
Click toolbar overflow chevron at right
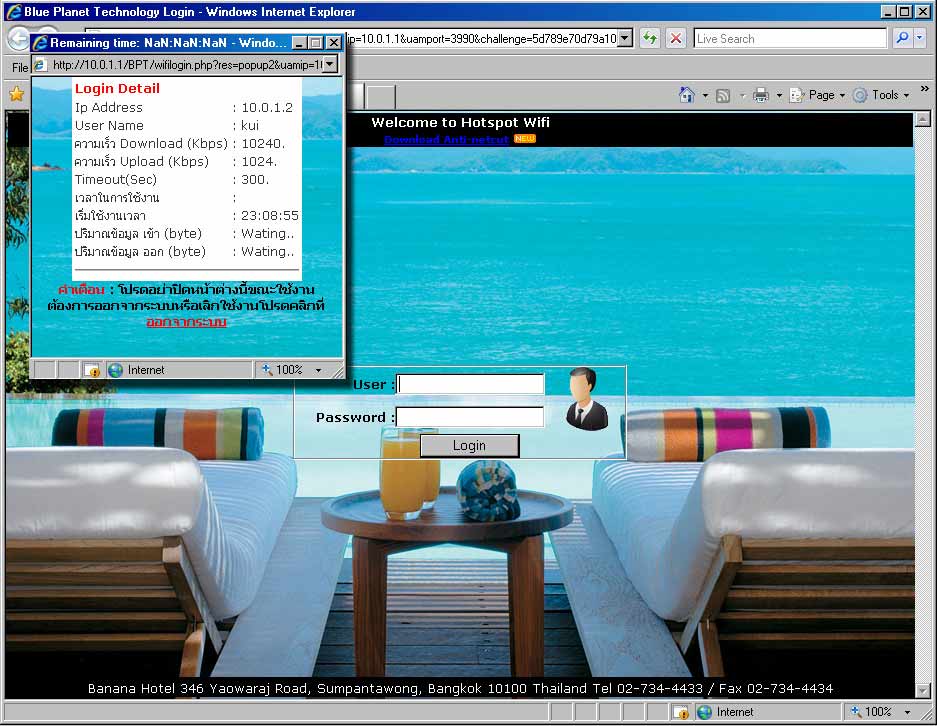pyautogui.click(x=924, y=88)
